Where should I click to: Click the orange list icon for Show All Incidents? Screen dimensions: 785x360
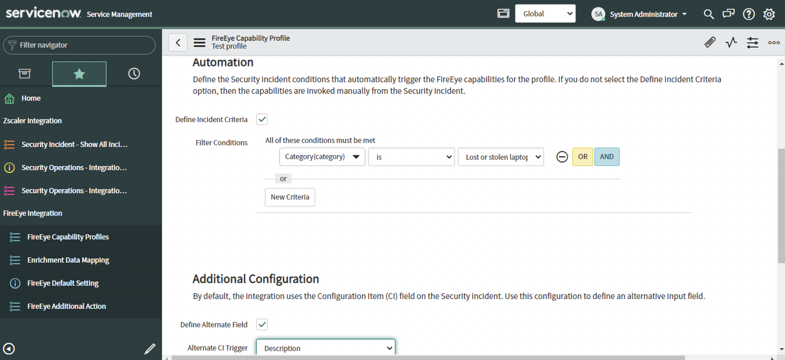coord(9,145)
